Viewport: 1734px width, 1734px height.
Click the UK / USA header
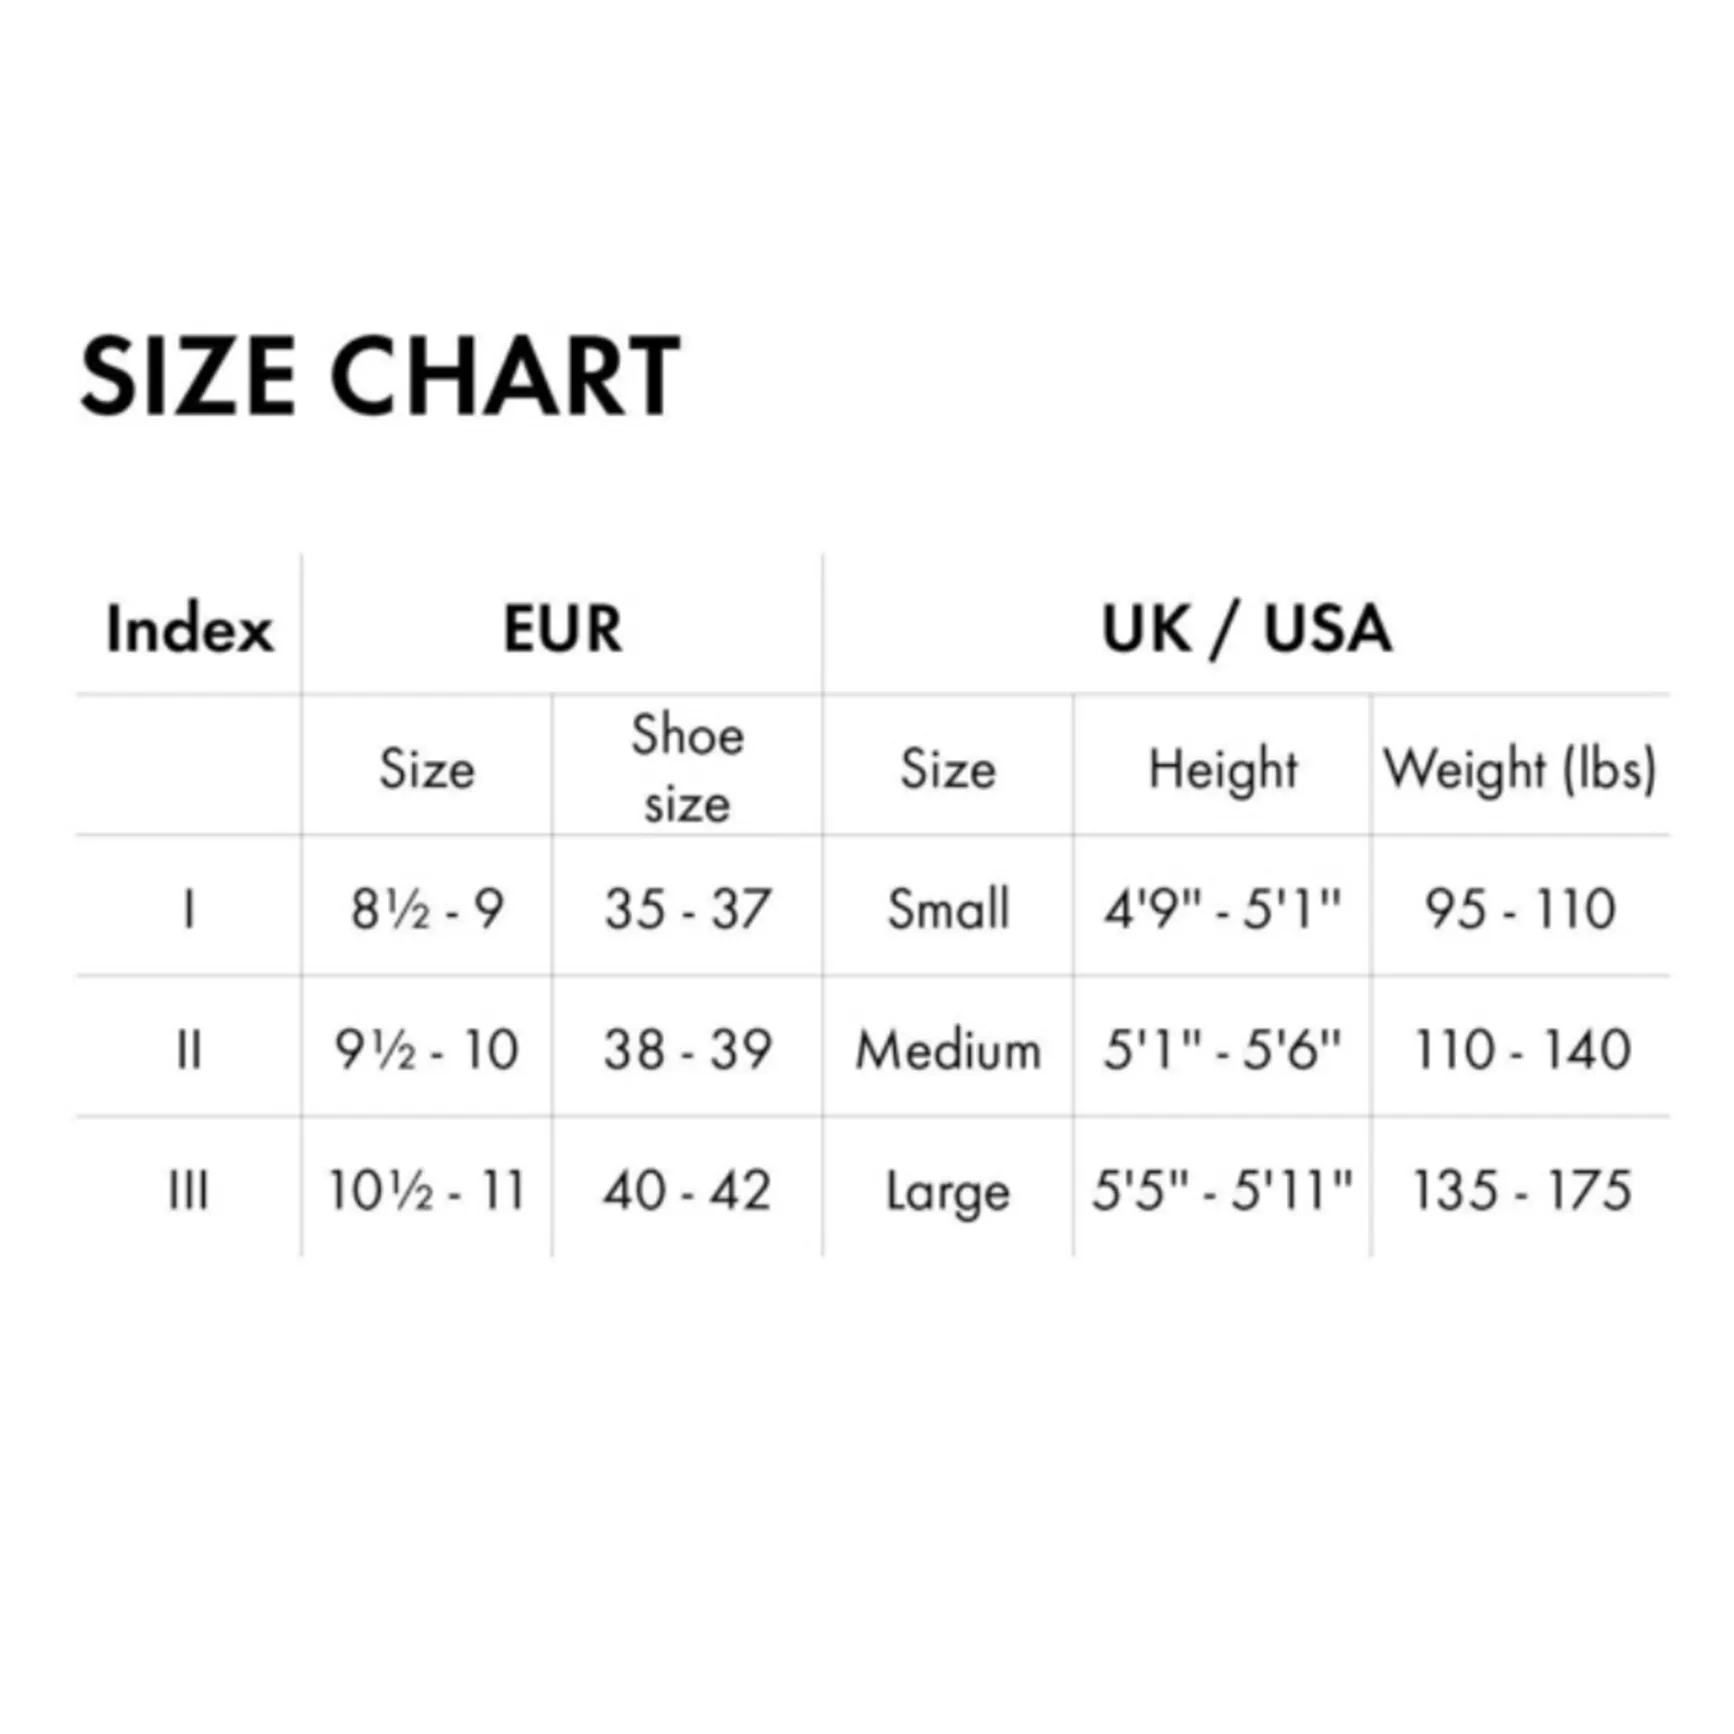click(x=1246, y=629)
